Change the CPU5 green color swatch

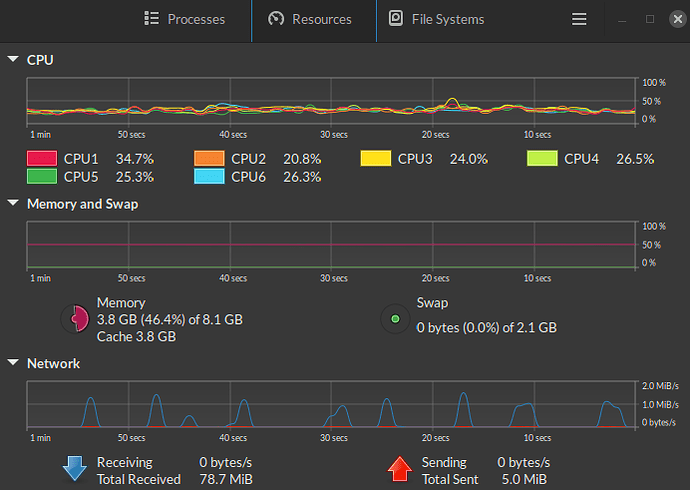(x=41, y=177)
